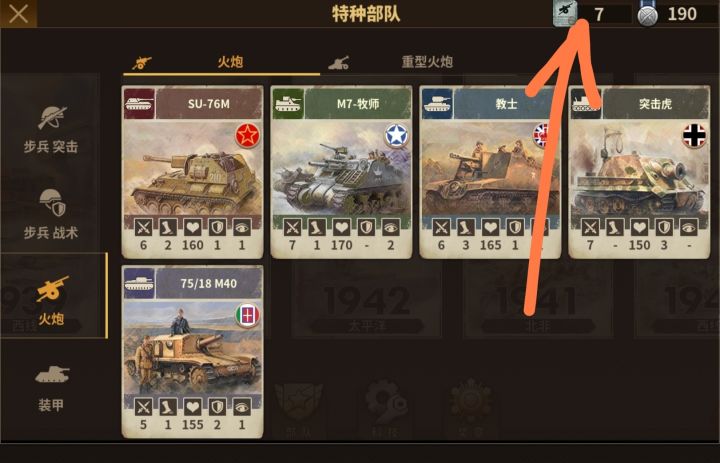Screen dimensions: 720x463
Task: Select the 步兵战术 helmet shield category
Action: click(51, 215)
